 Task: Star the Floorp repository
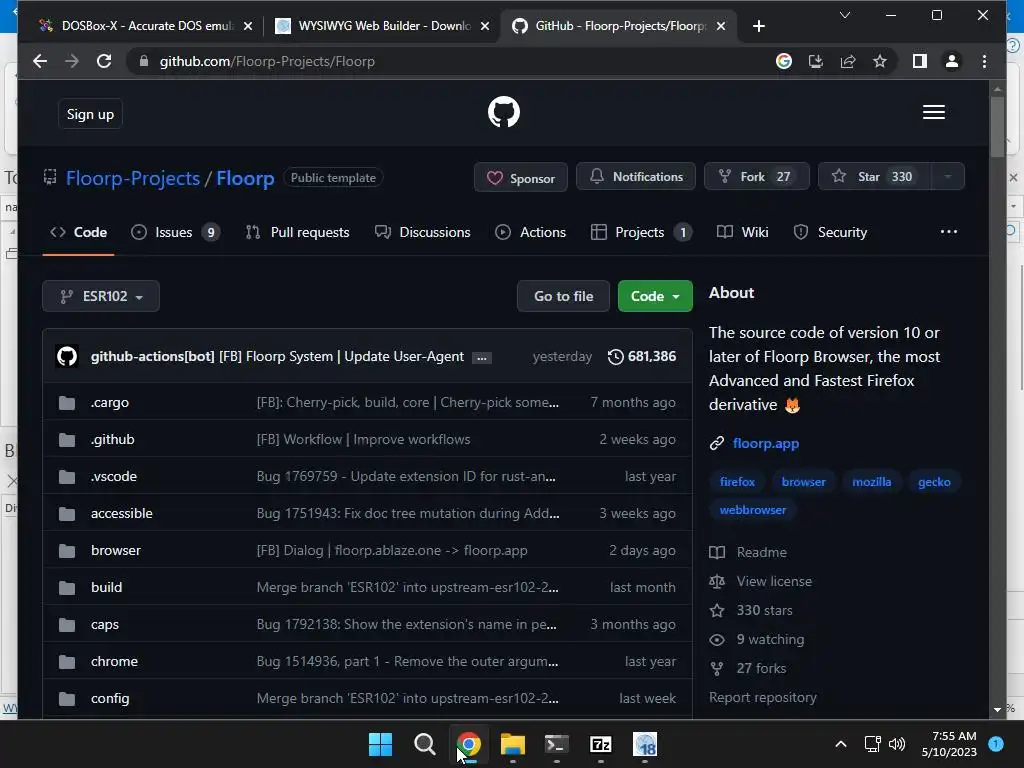pyautogui.click(x=874, y=176)
